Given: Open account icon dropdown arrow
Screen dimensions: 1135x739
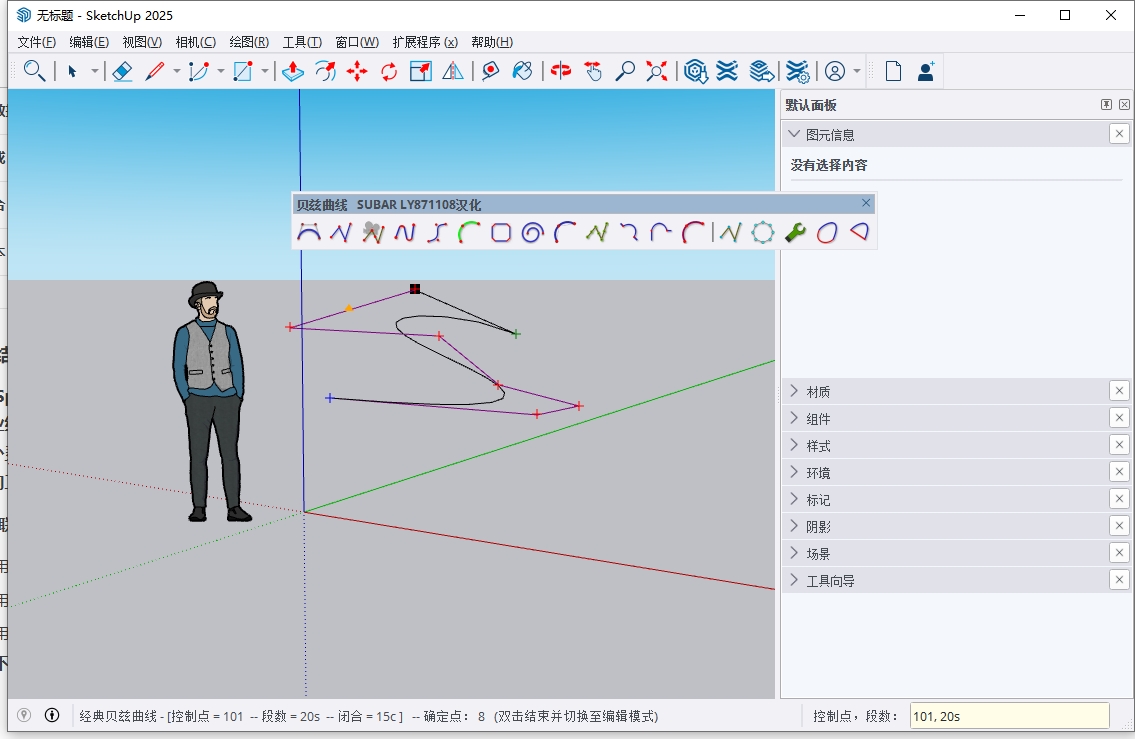Looking at the screenshot, I should point(857,71).
